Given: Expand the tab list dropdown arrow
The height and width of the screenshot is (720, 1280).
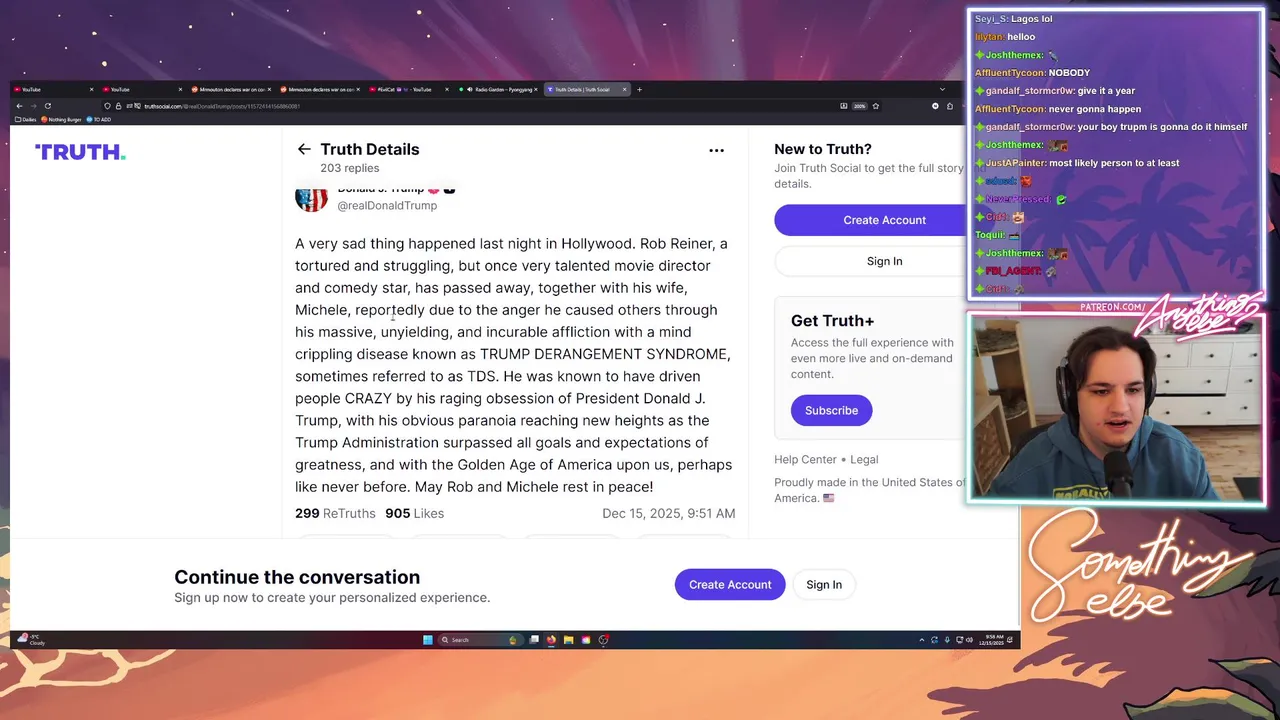Looking at the screenshot, I should (x=942, y=89).
